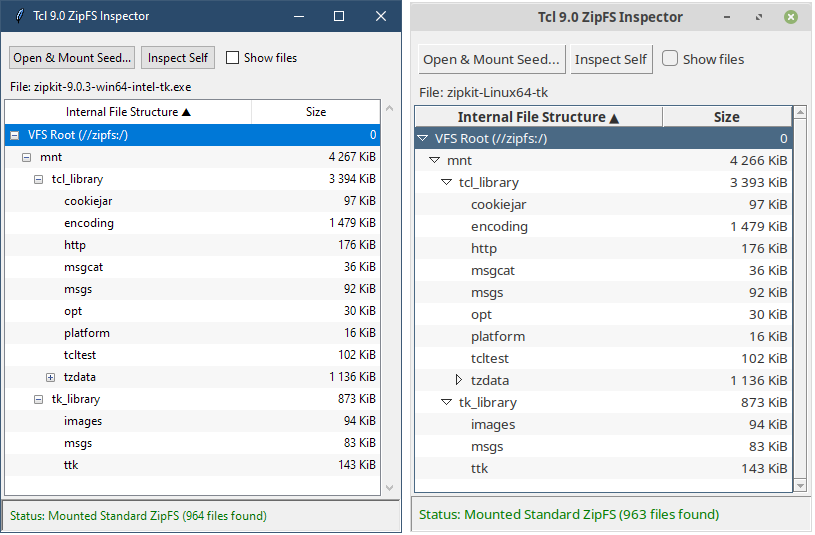
Task: Collapse tk_library in the Linux64-tk tree
Action: [447, 402]
